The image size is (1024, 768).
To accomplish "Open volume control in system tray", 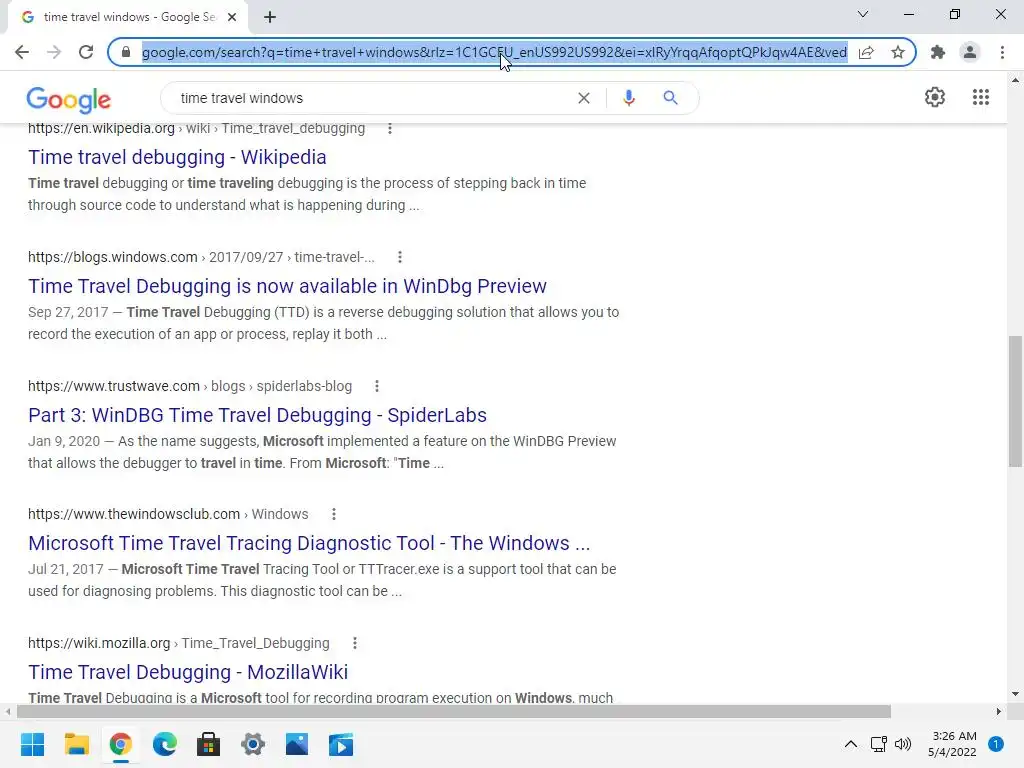I will [x=903, y=744].
